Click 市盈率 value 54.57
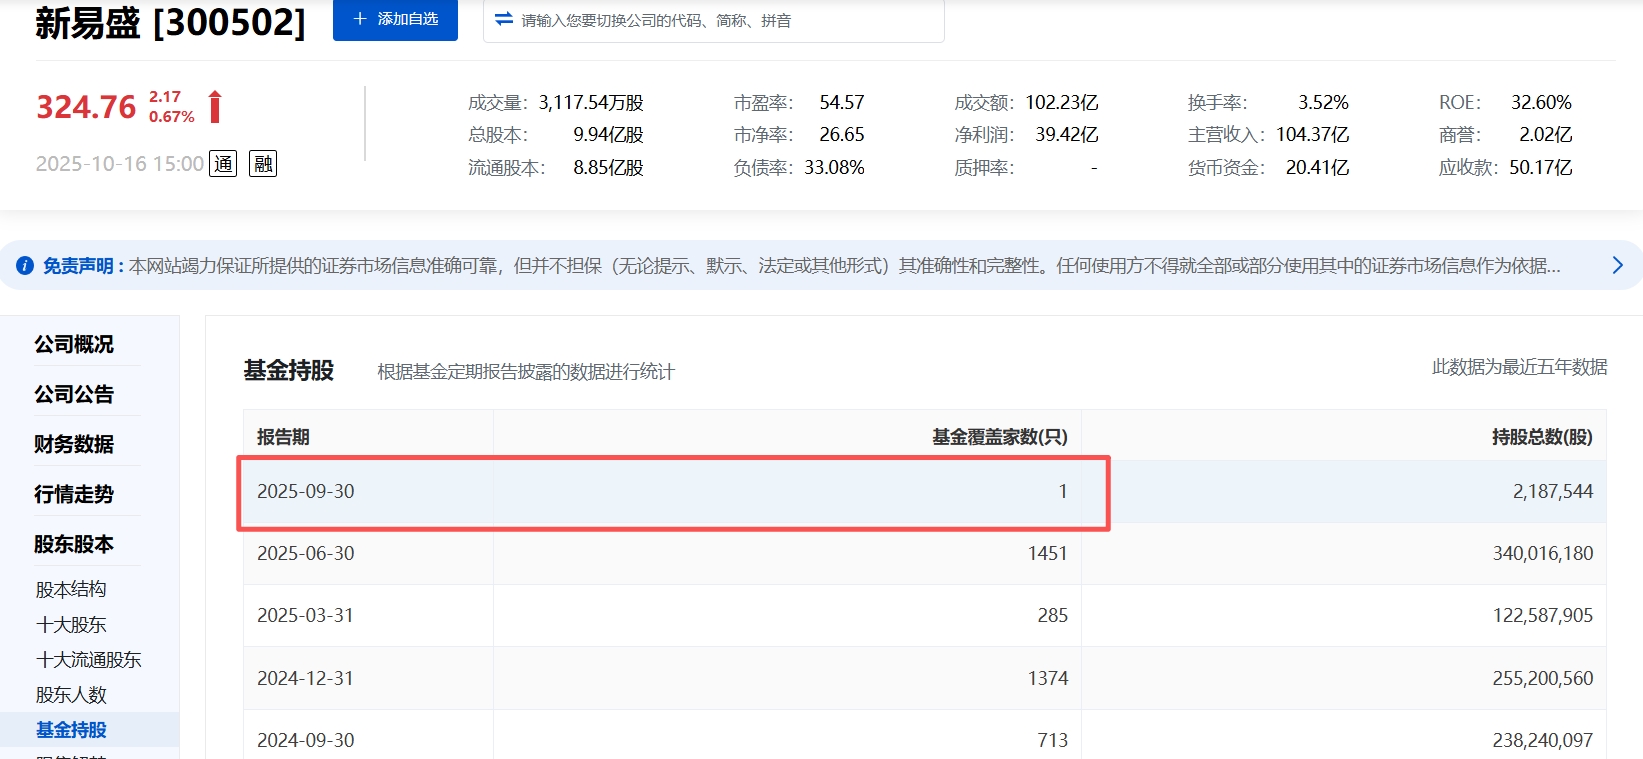 842,102
